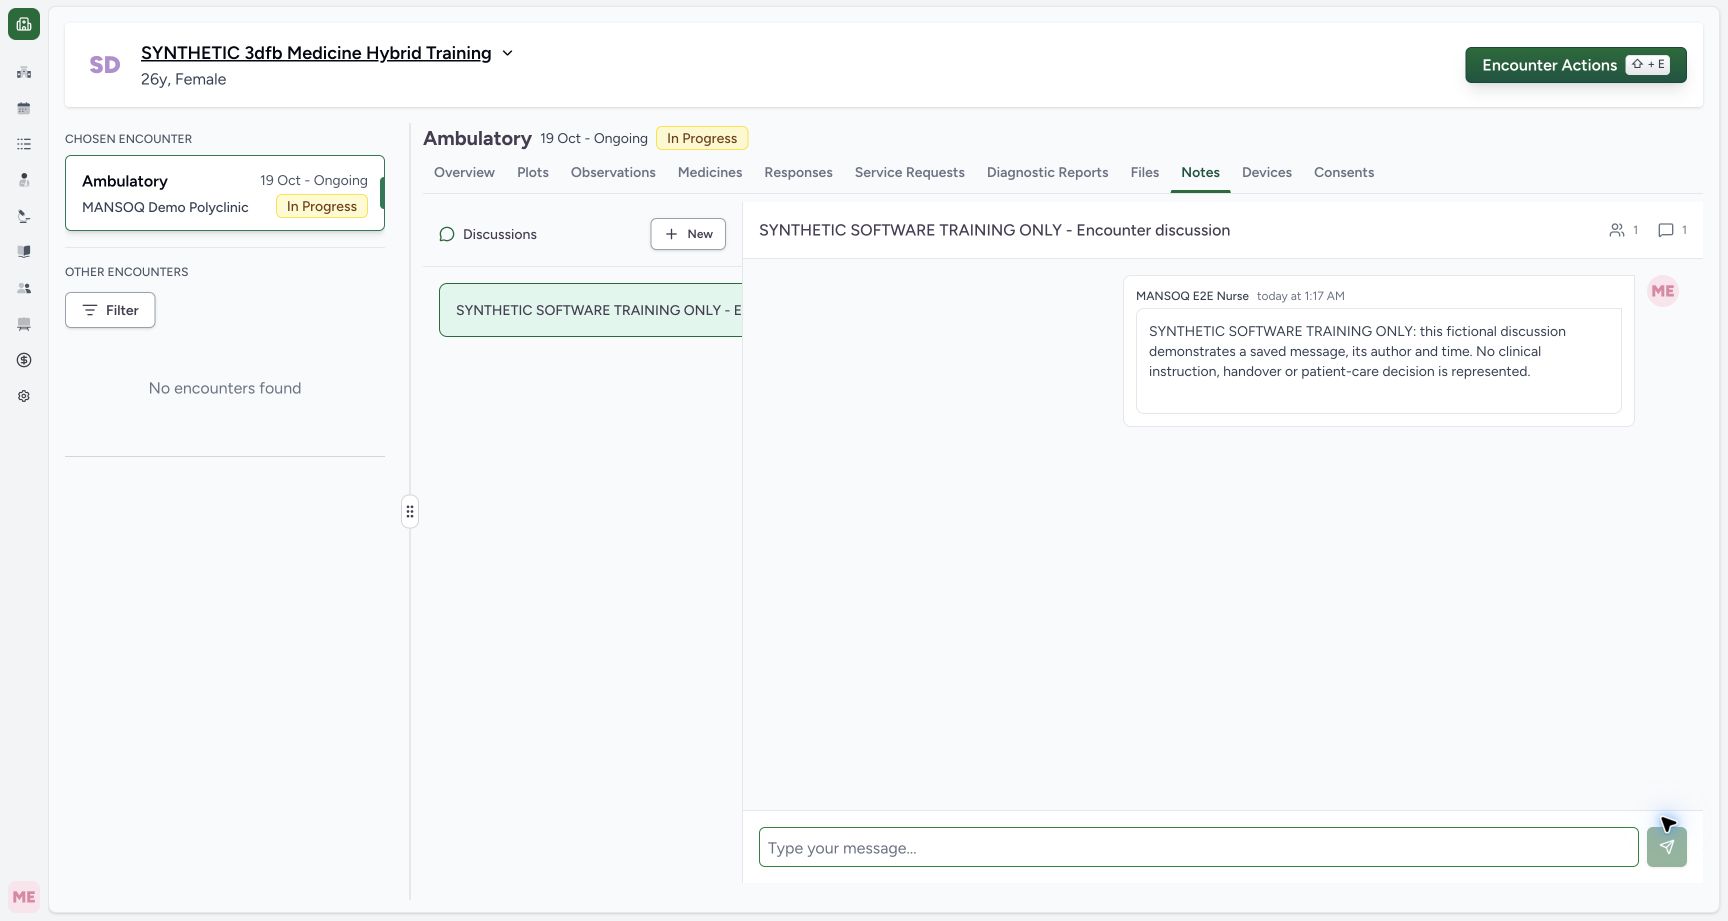Click the In Progress badge in header
The height and width of the screenshot is (921, 1728).
702,138
